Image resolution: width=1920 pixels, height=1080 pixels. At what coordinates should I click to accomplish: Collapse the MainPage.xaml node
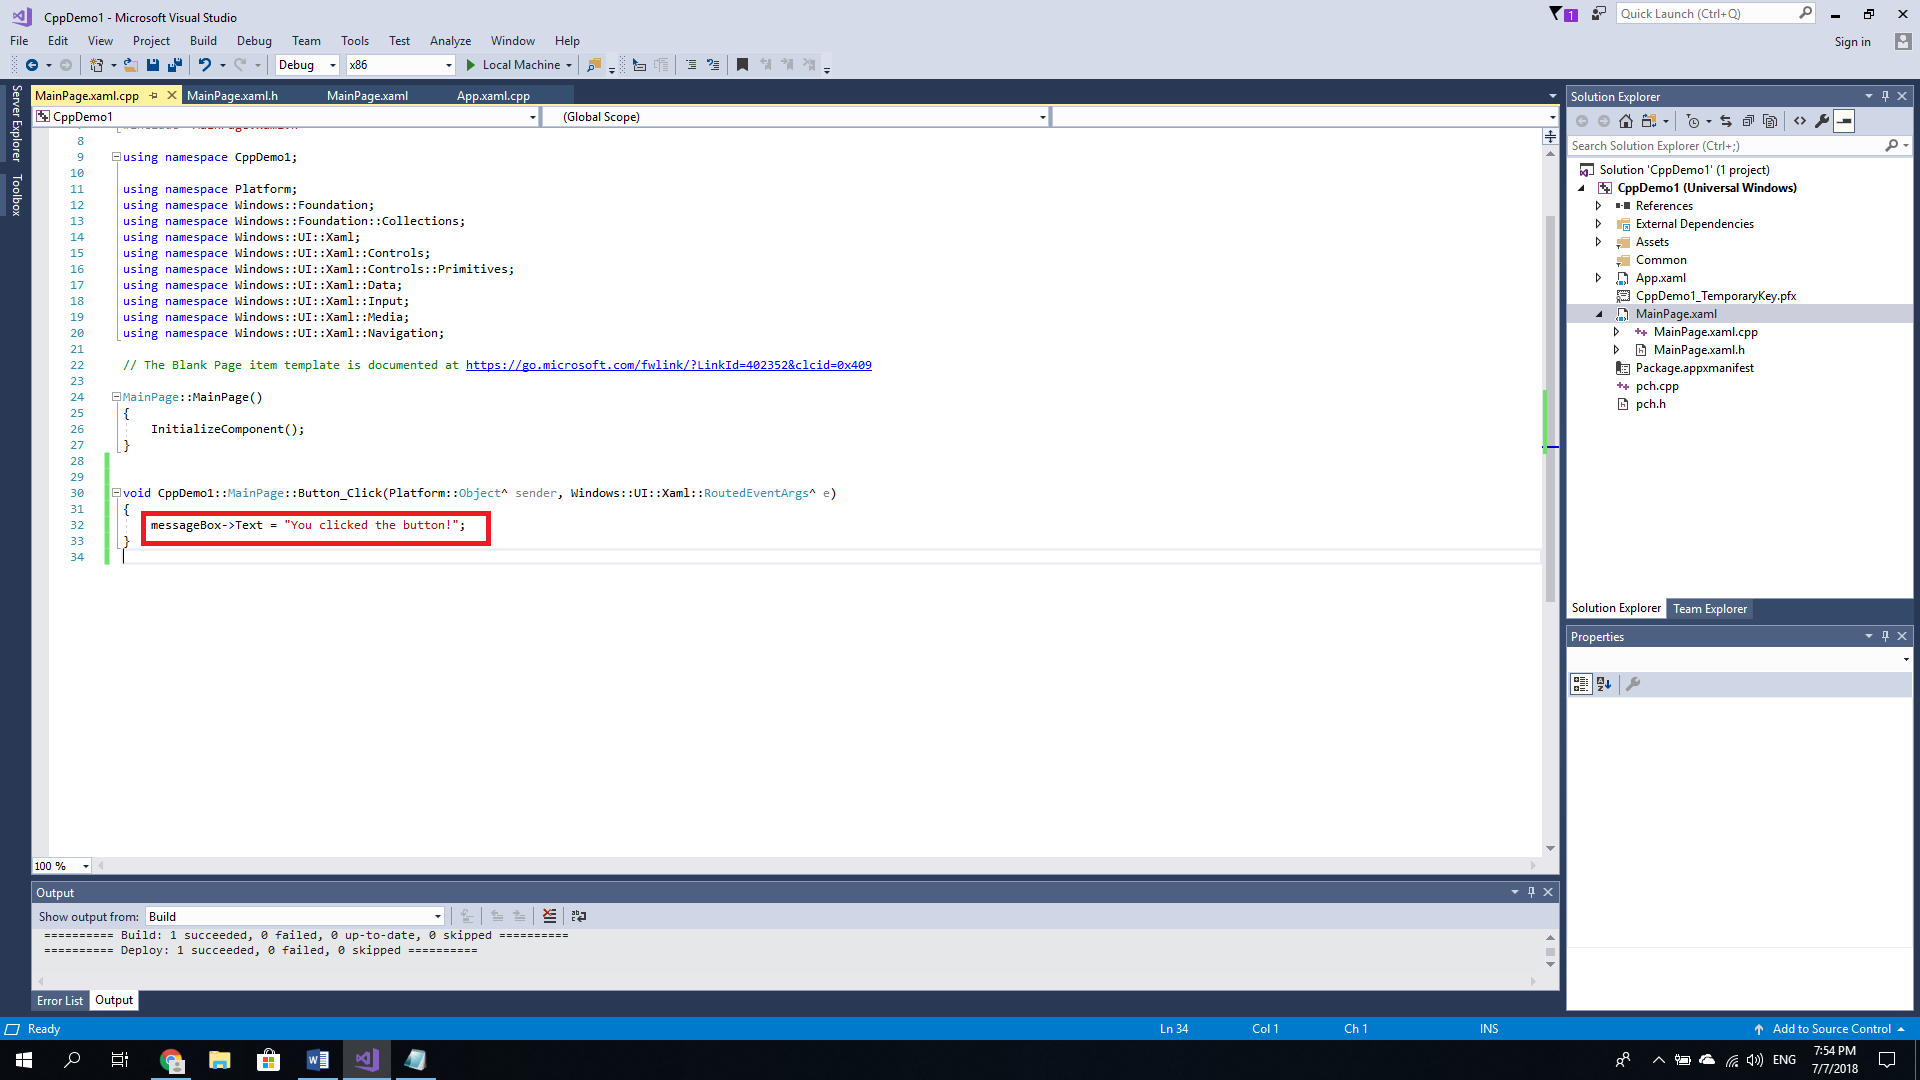tap(1599, 314)
